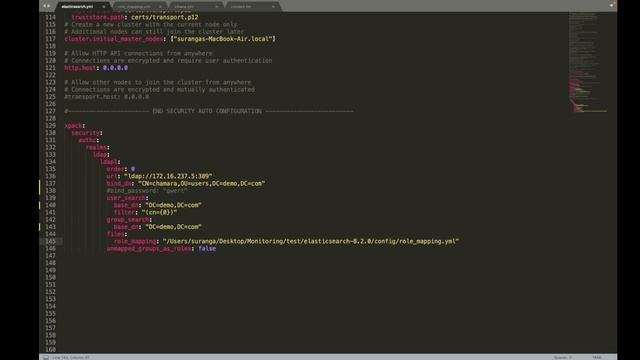Click the xpack: key
Screen dimensions: 640x360
click(x=75, y=126)
